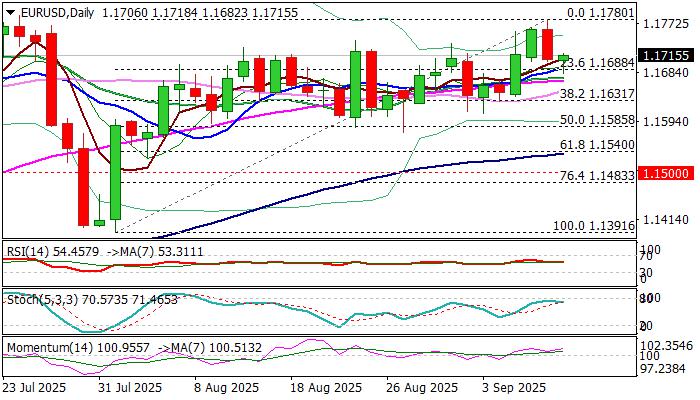The width and height of the screenshot is (700, 400).
Task: Click the 3 Sep 2025 date label
Action: point(514,387)
